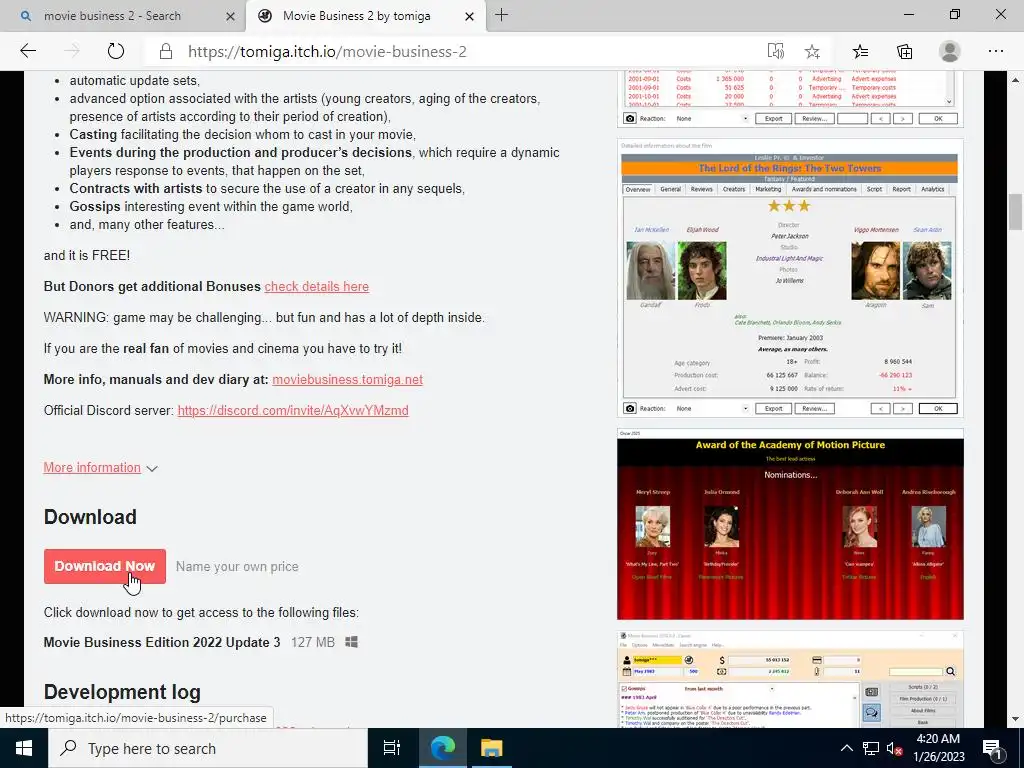Open the official Discord invite link
Screen dimensions: 1024x768
293,410
